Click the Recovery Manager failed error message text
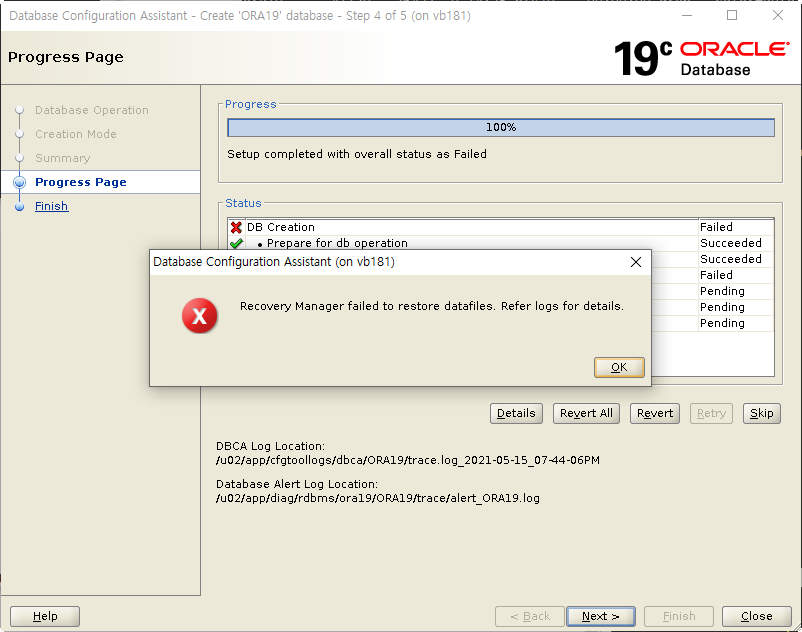This screenshot has width=802, height=632. 432,306
